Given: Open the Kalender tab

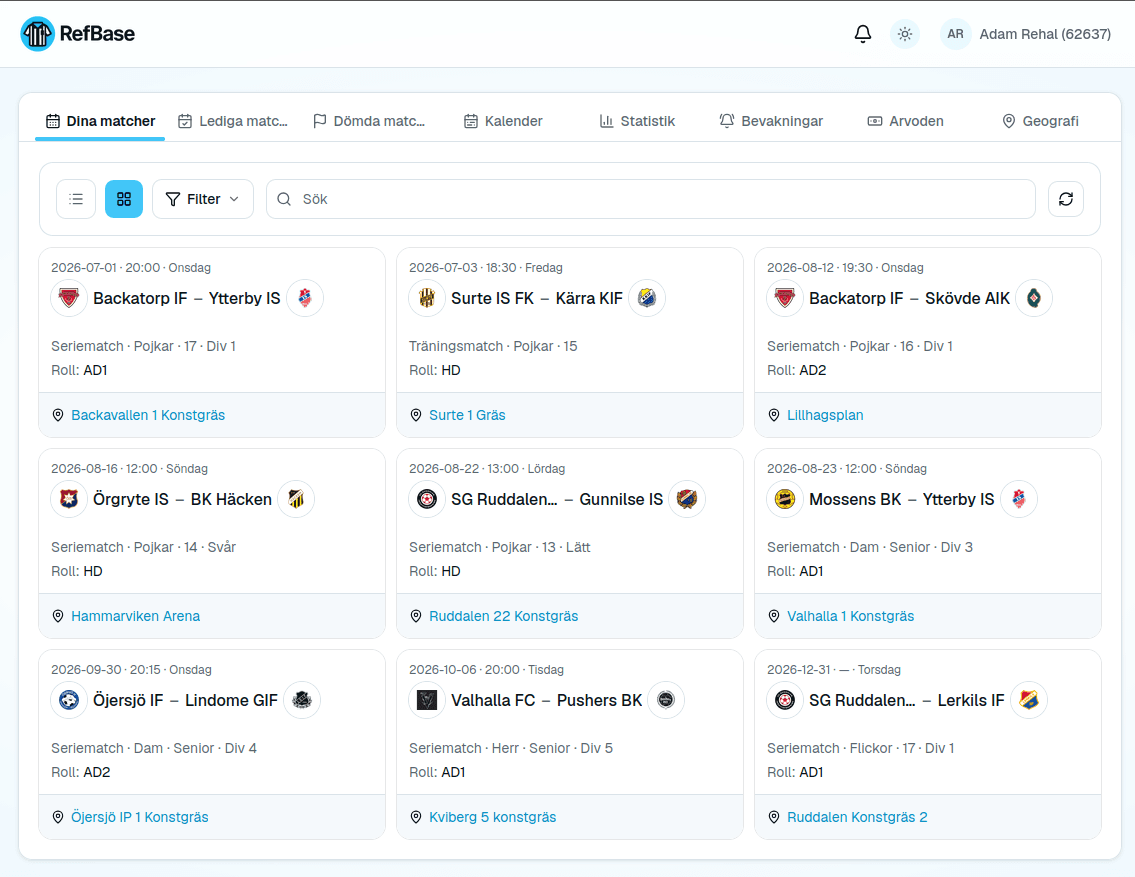Looking at the screenshot, I should tap(503, 121).
